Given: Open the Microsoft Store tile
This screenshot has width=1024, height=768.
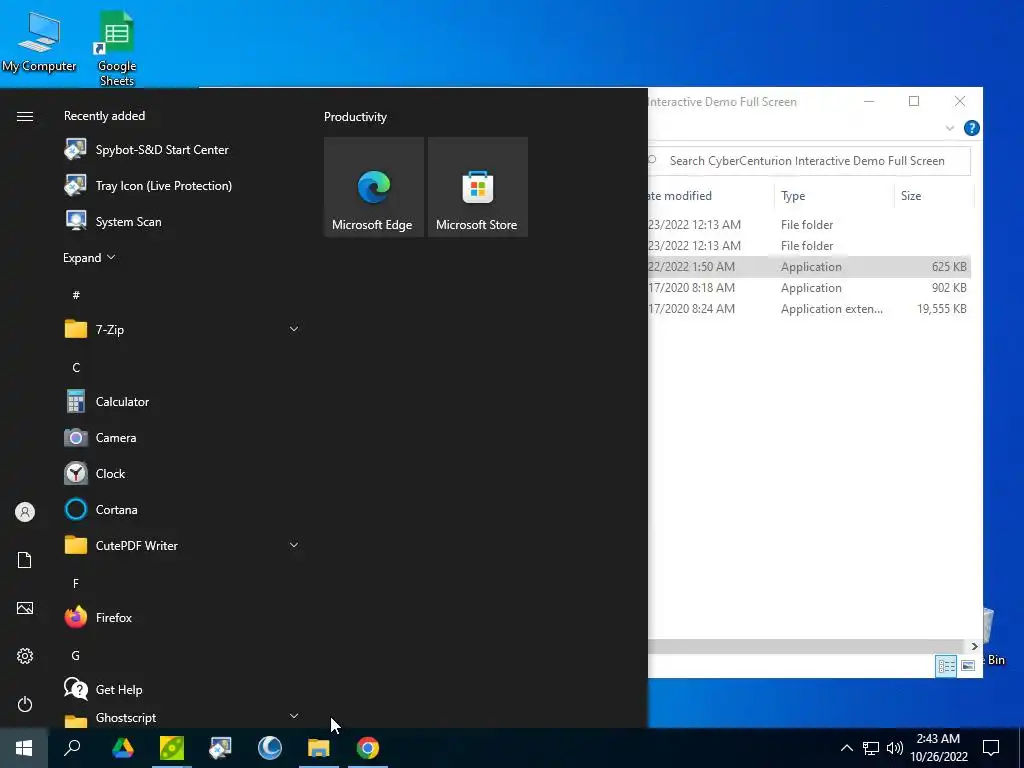Looking at the screenshot, I should 477,187.
